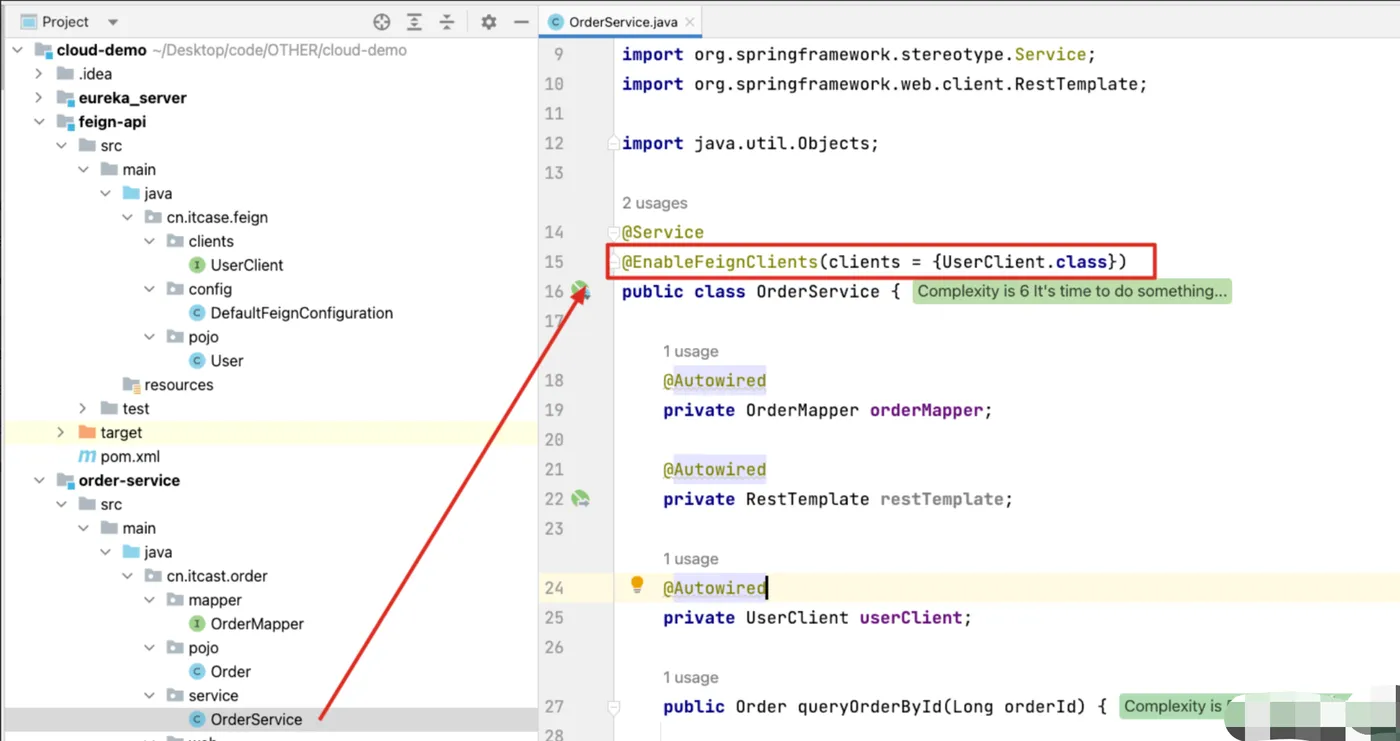Collapse the order-service module
This screenshot has width=1400, height=741.
pos(39,480)
